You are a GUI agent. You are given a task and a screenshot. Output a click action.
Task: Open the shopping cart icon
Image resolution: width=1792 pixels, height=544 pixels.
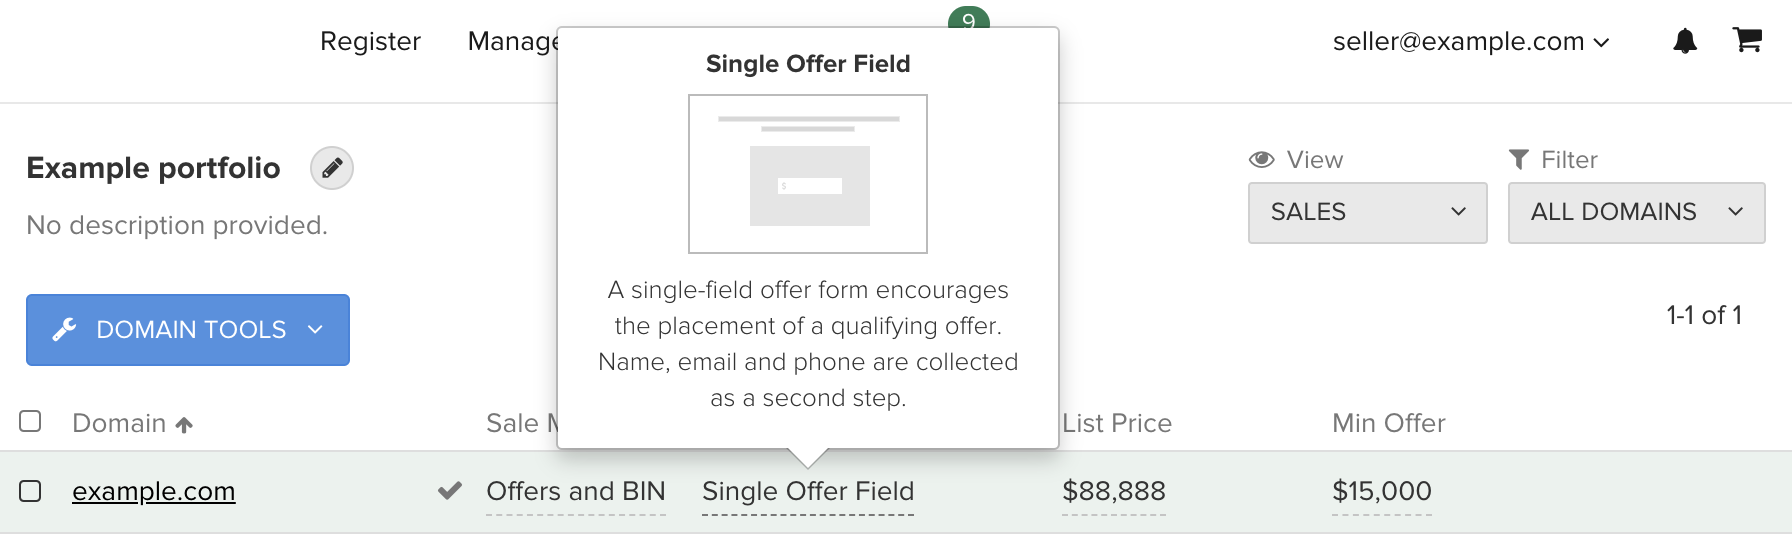coord(1747,40)
